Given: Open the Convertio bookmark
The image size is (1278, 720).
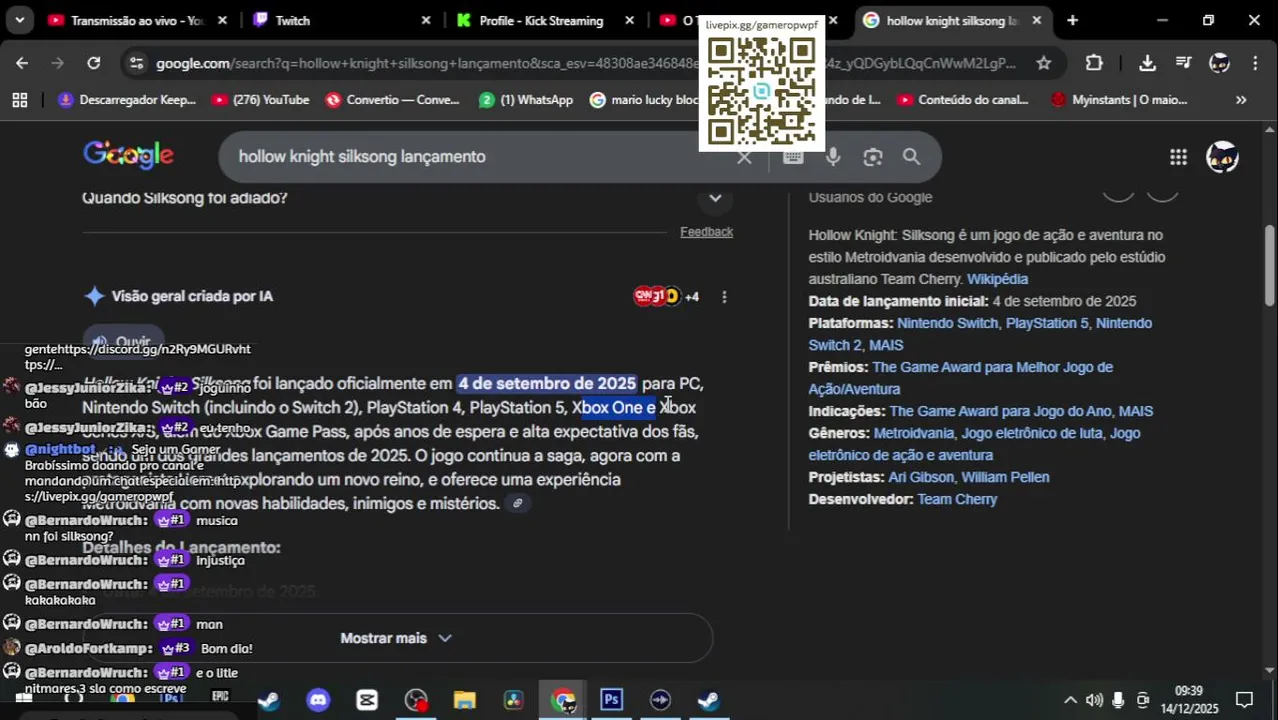Looking at the screenshot, I should (x=392, y=100).
